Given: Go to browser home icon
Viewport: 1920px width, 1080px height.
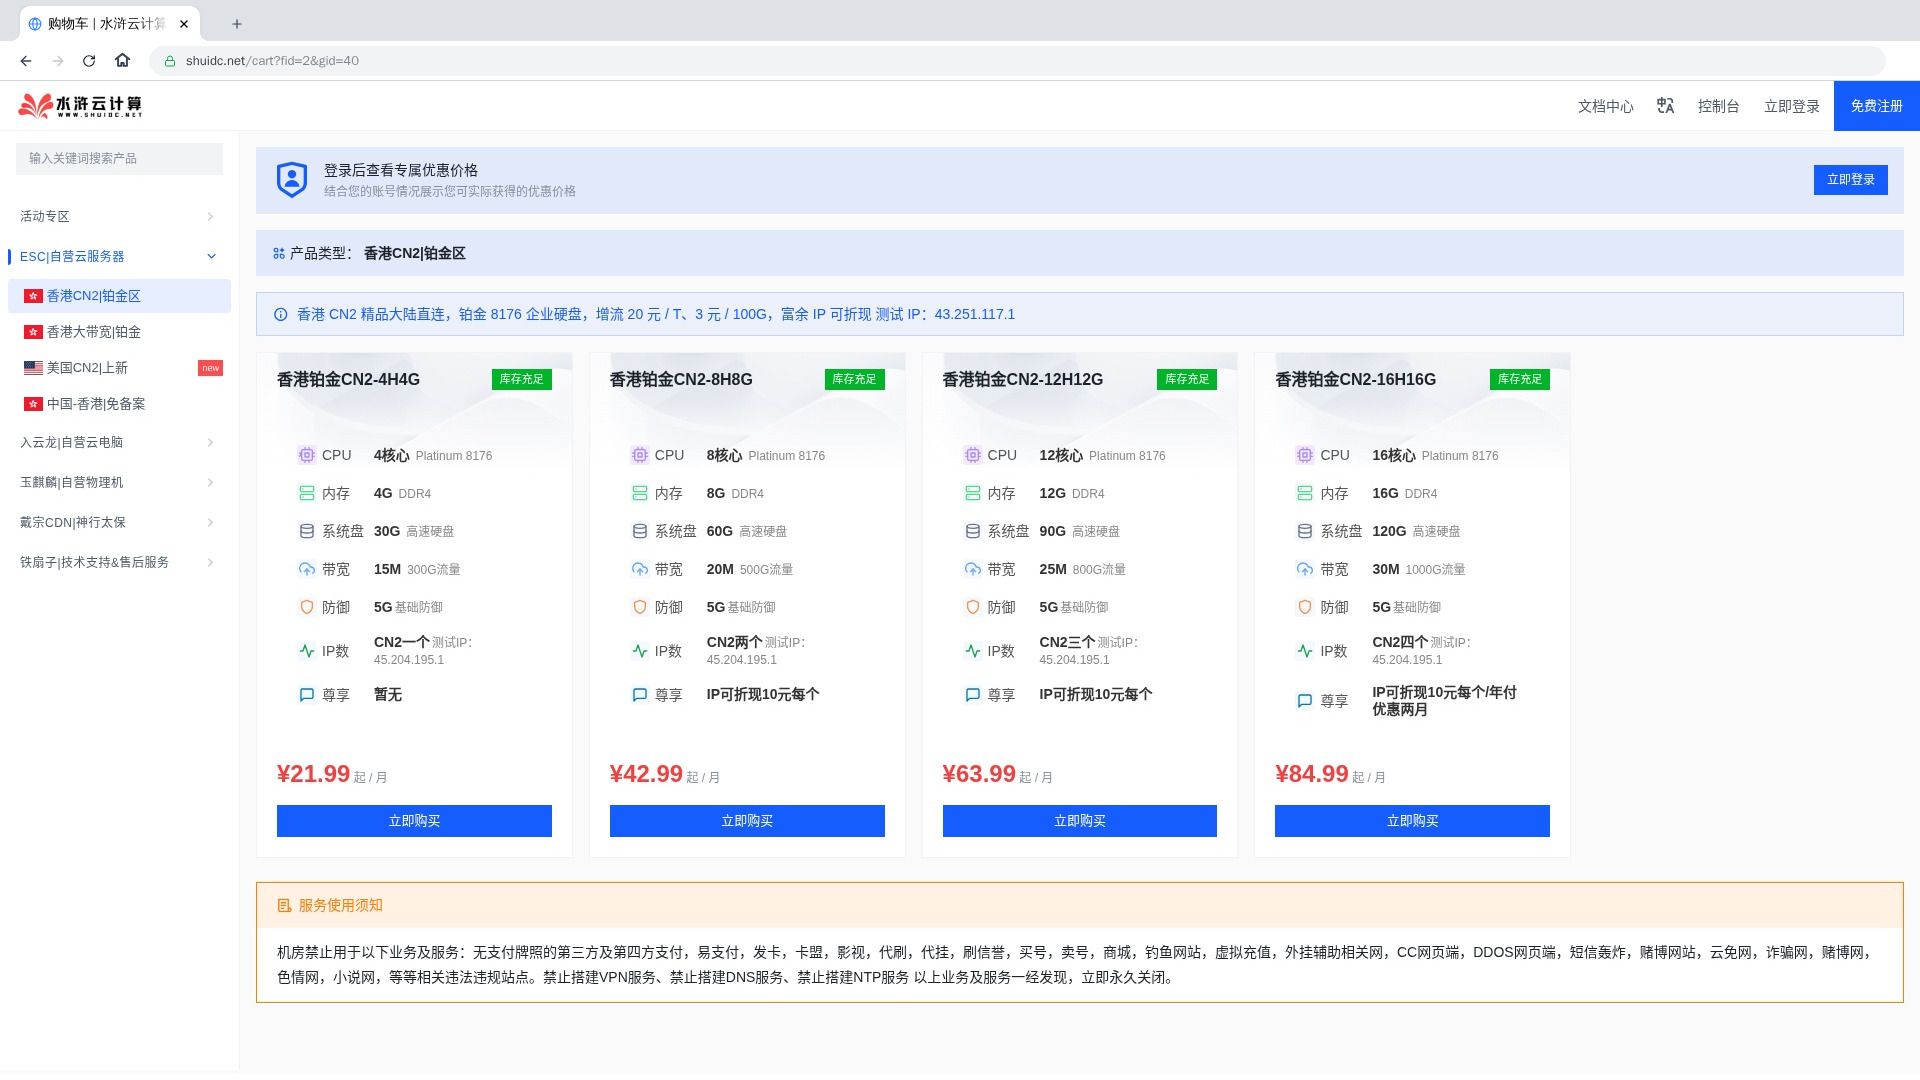Looking at the screenshot, I should [122, 61].
